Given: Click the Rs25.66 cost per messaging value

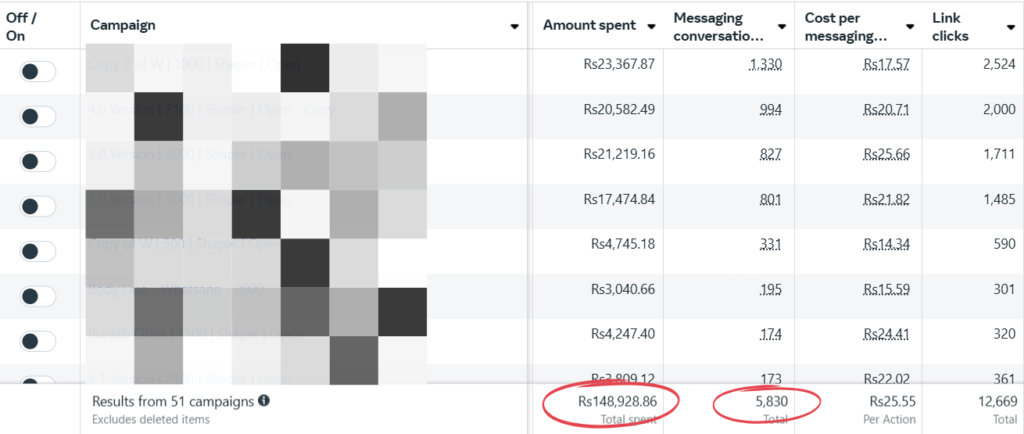Looking at the screenshot, I should 886,154.
